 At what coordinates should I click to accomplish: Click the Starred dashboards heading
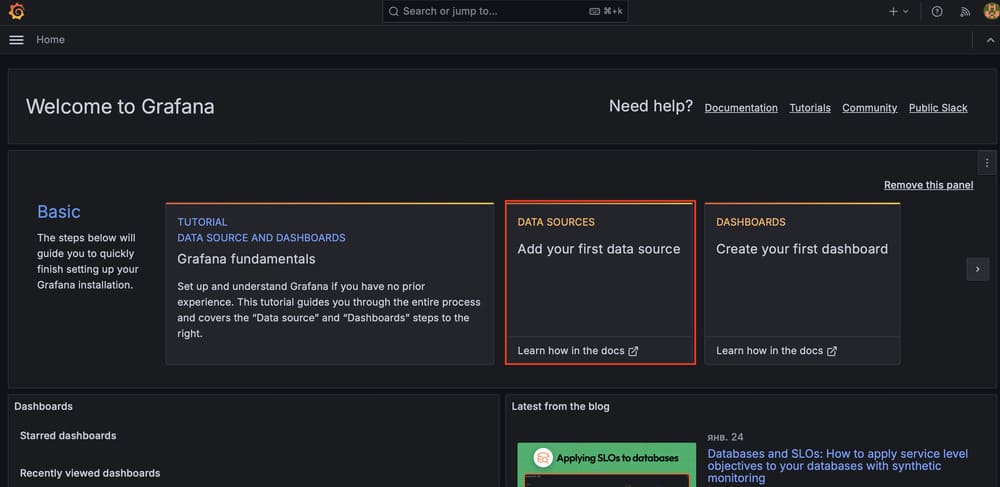click(68, 436)
